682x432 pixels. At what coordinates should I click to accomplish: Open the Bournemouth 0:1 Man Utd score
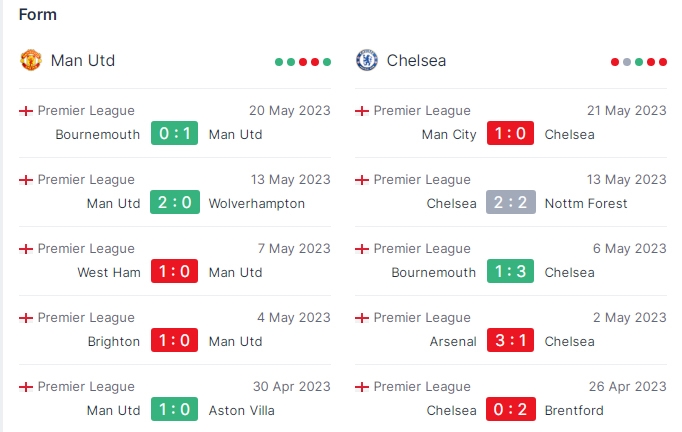[x=174, y=133]
